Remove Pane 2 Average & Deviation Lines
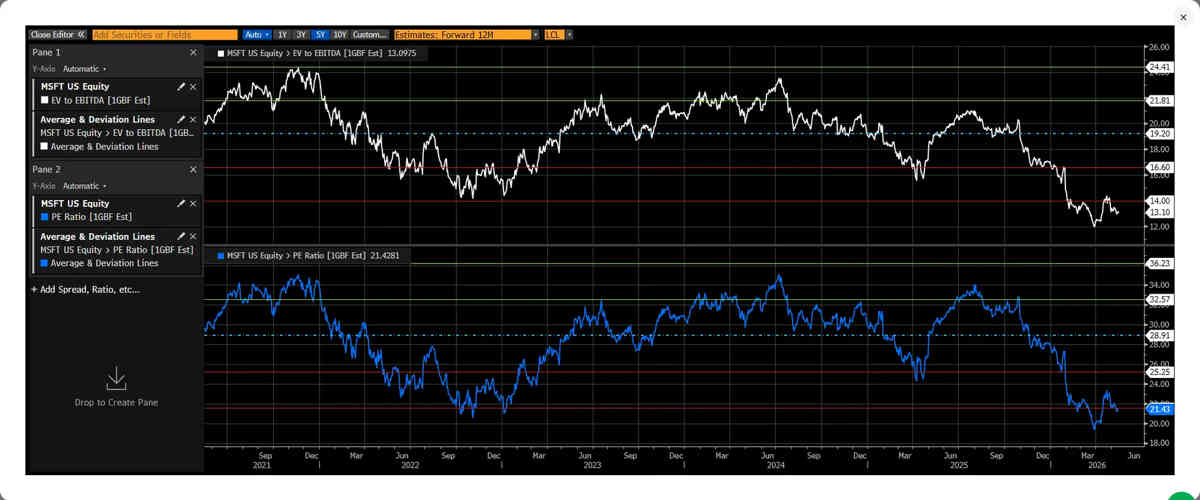 point(193,236)
